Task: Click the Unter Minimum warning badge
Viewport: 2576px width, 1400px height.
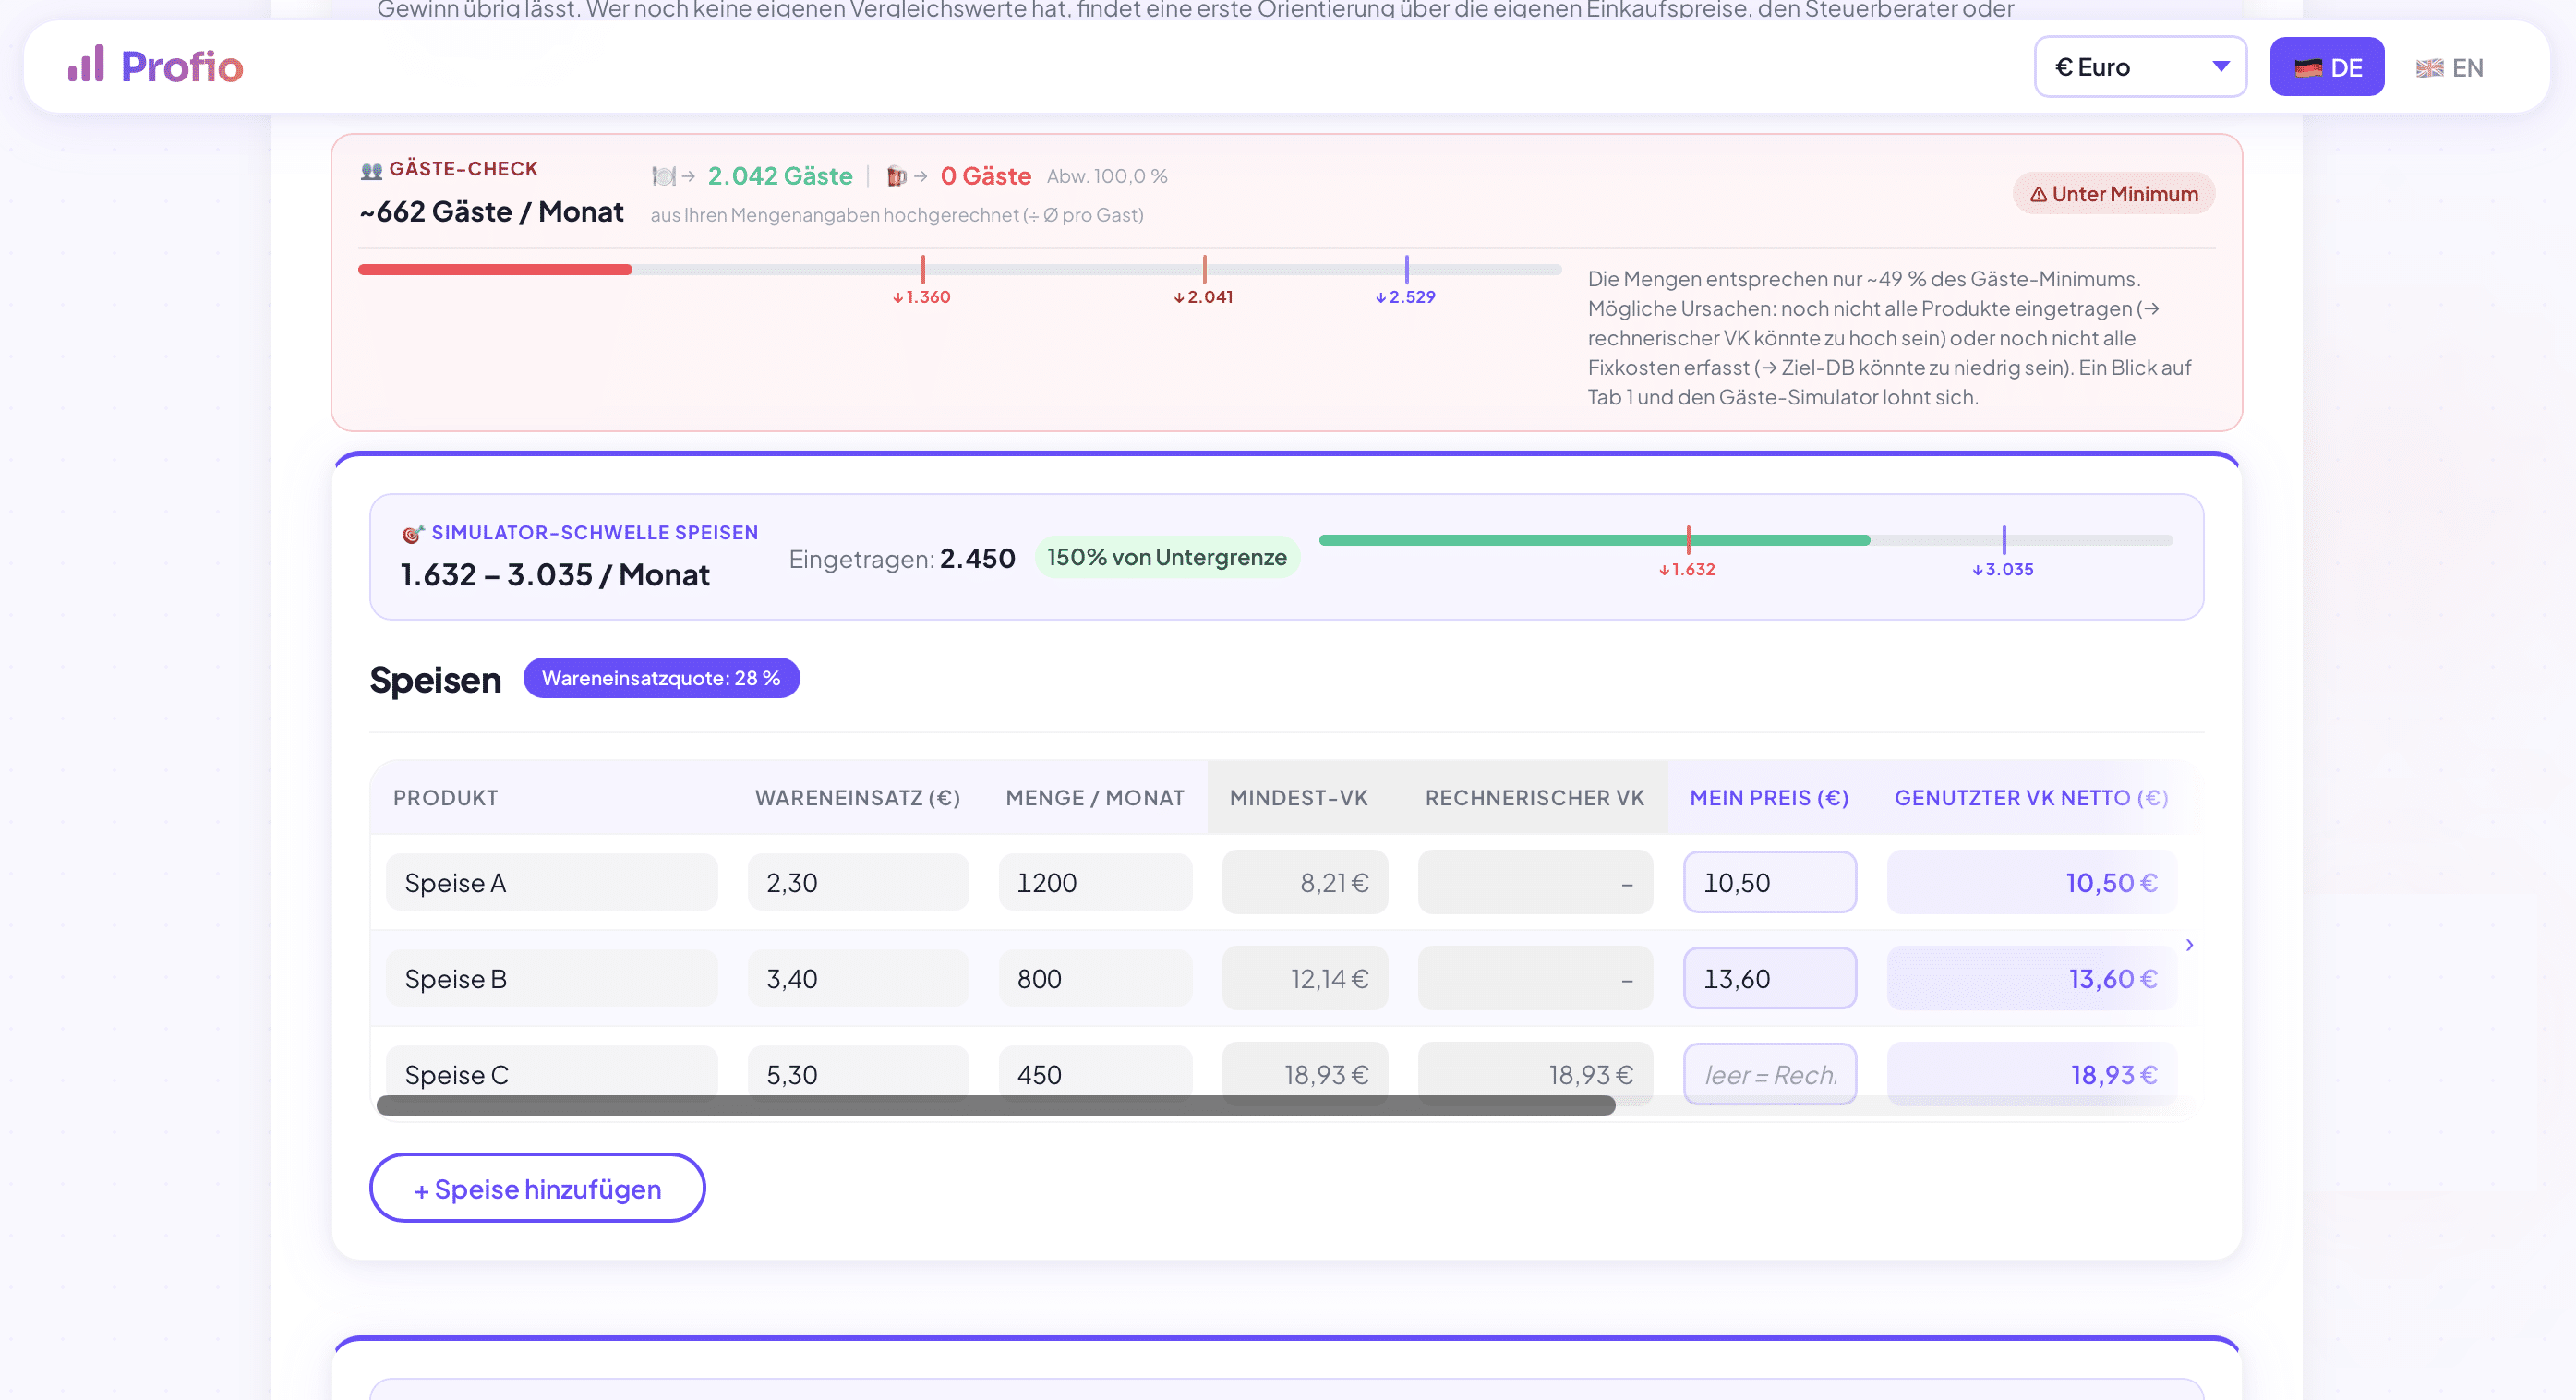Action: [2113, 194]
